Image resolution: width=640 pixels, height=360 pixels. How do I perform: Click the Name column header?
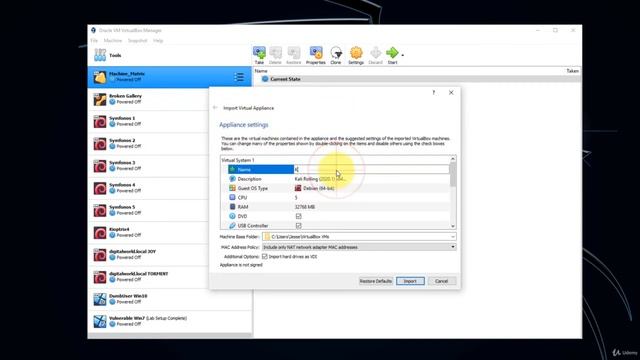pyautogui.click(x=261, y=71)
